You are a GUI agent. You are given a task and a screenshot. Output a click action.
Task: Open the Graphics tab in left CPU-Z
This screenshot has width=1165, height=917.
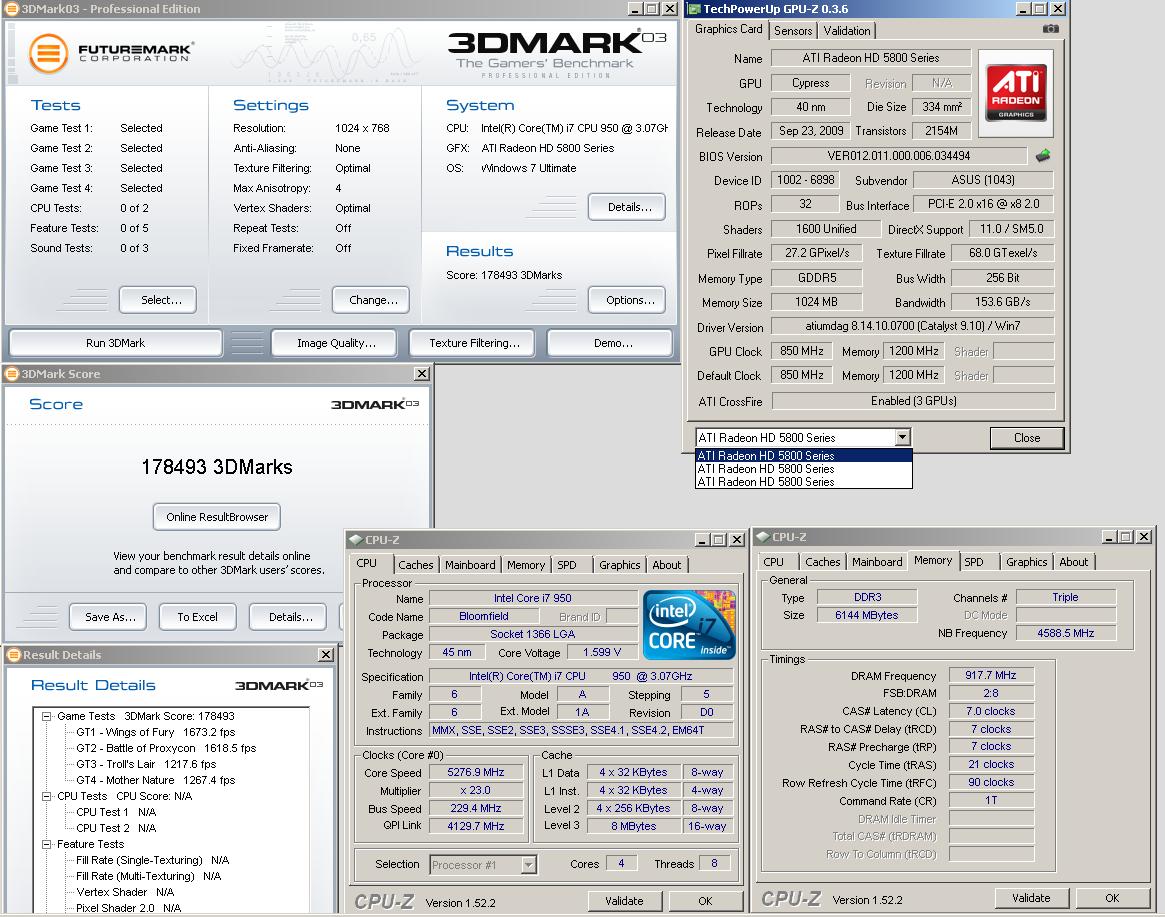click(x=619, y=565)
